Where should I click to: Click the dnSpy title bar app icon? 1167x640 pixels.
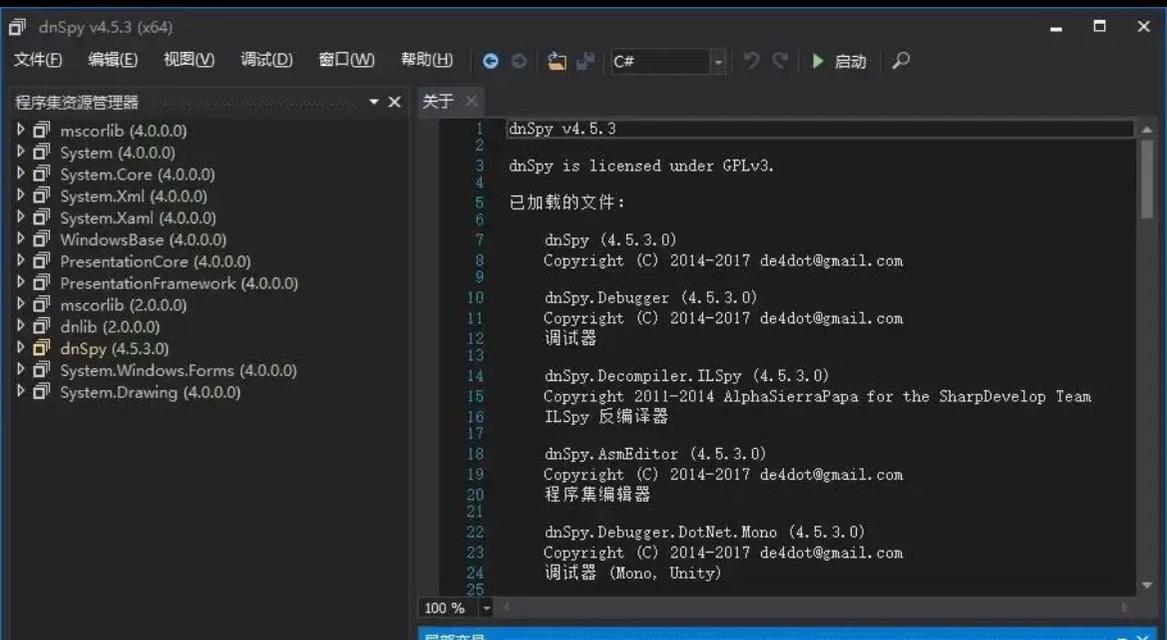pos(17,28)
